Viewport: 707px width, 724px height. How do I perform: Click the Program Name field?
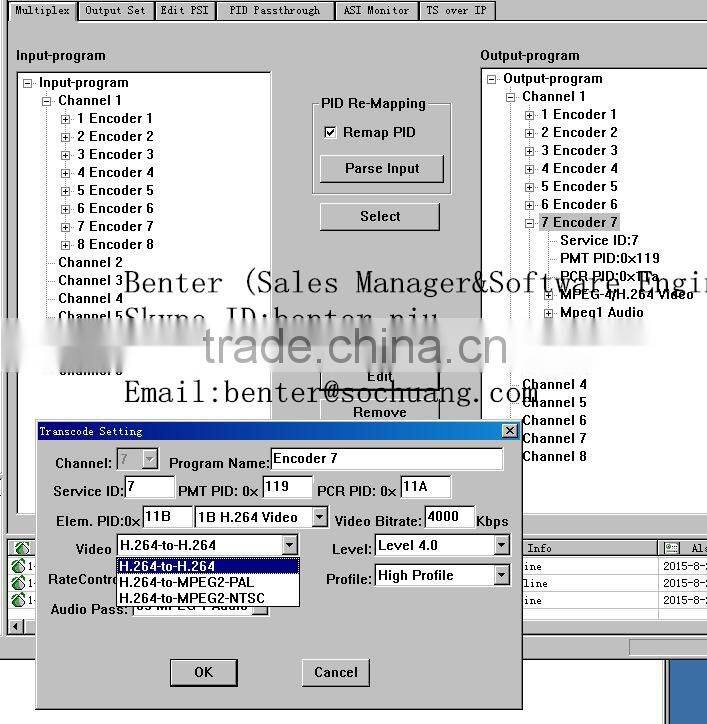(387, 459)
